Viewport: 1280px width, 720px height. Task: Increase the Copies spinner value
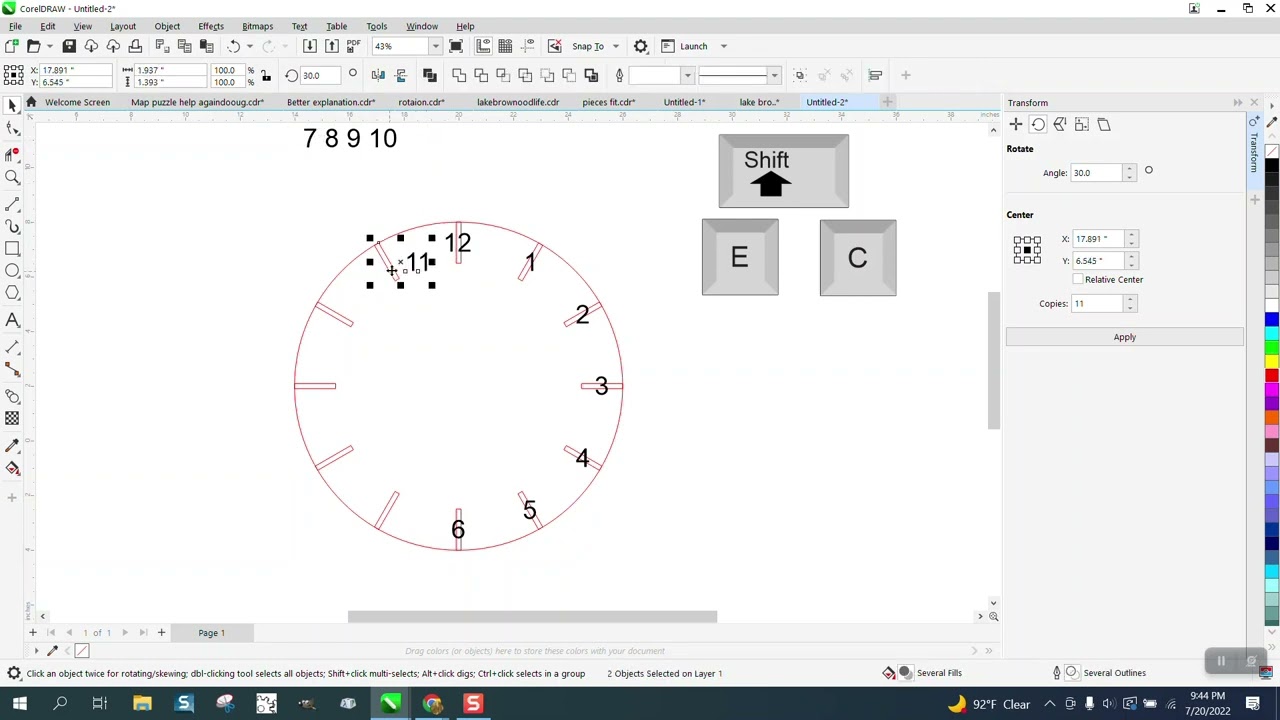[1131, 300]
